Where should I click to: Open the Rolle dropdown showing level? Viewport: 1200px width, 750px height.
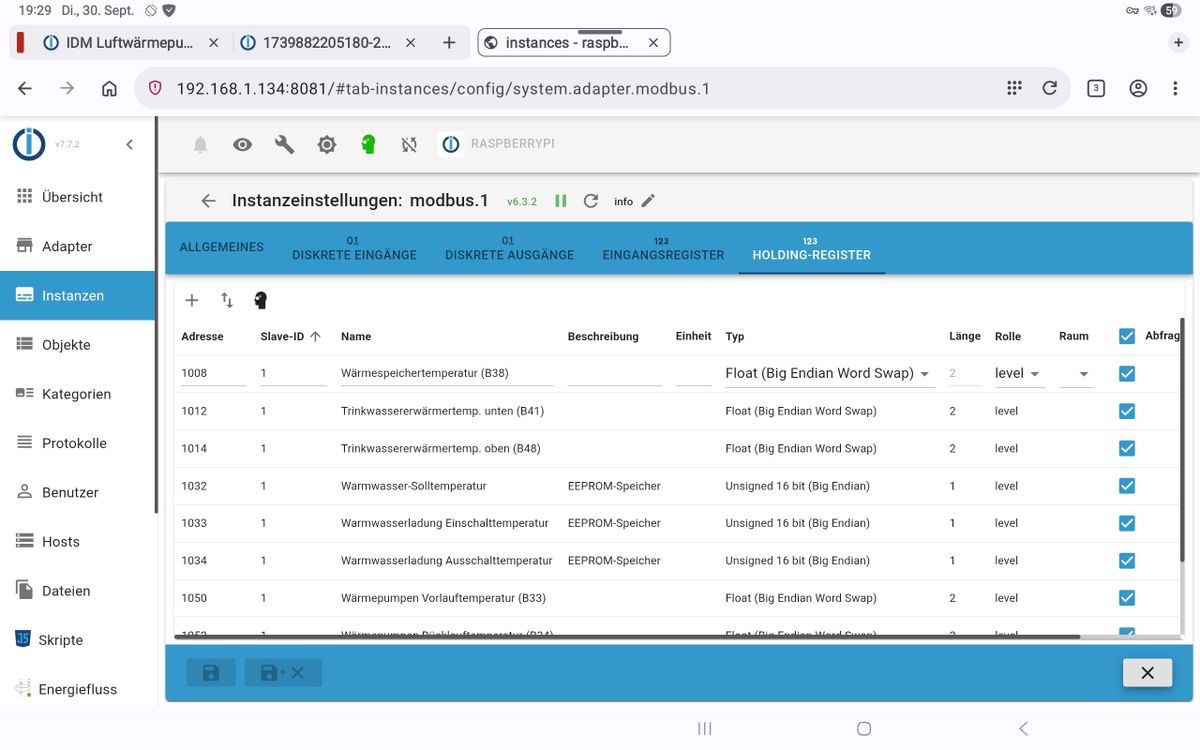tap(1018, 373)
